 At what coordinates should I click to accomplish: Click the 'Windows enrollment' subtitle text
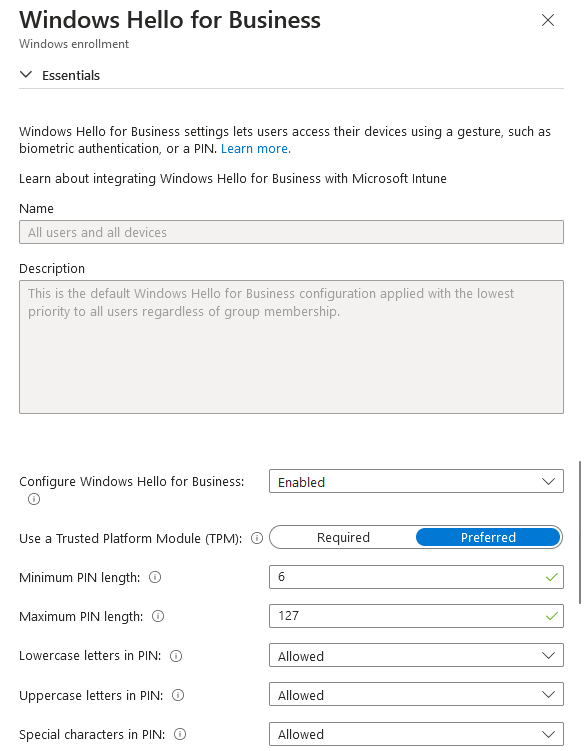coord(74,44)
